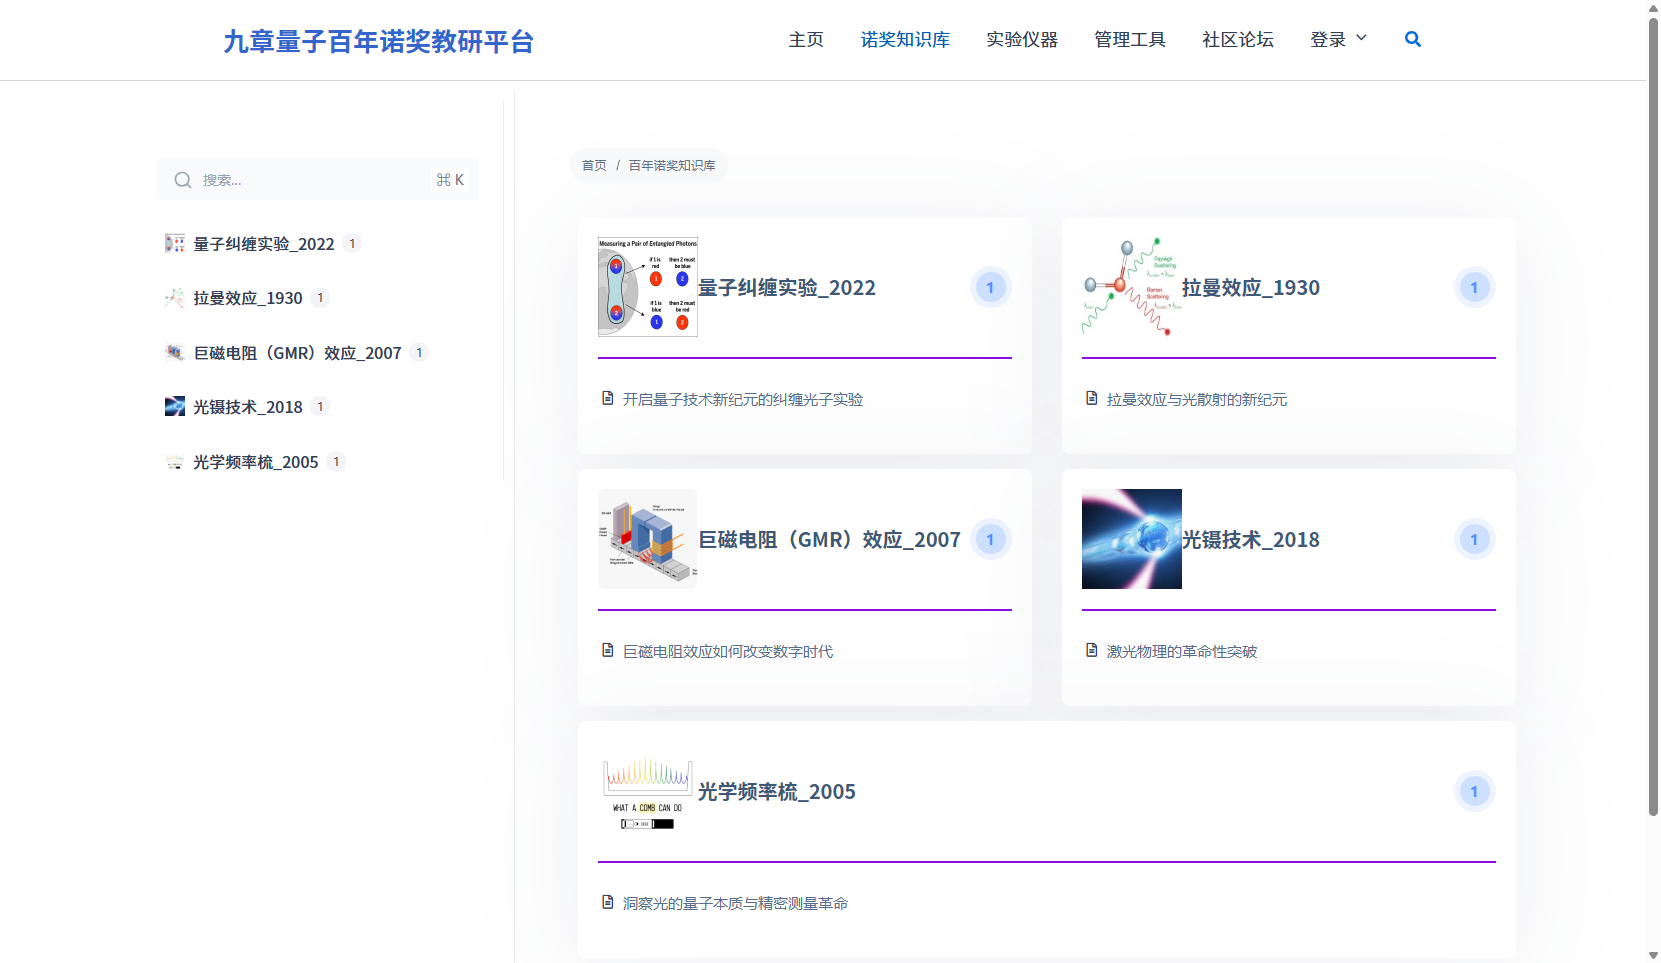Screen dimensions: 1661x963
Task: Open article 巨磁电阻效应如何改变数字时代
Action: (727, 651)
